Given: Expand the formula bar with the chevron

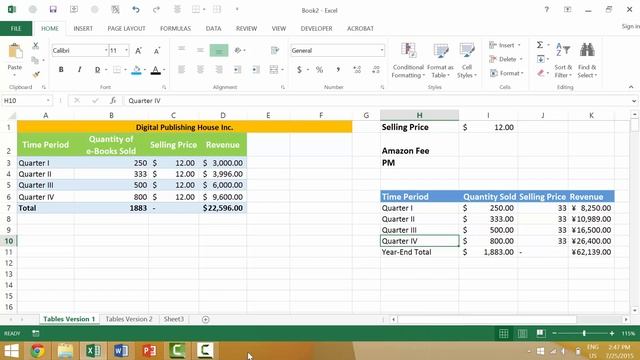Looking at the screenshot, I should point(633,101).
